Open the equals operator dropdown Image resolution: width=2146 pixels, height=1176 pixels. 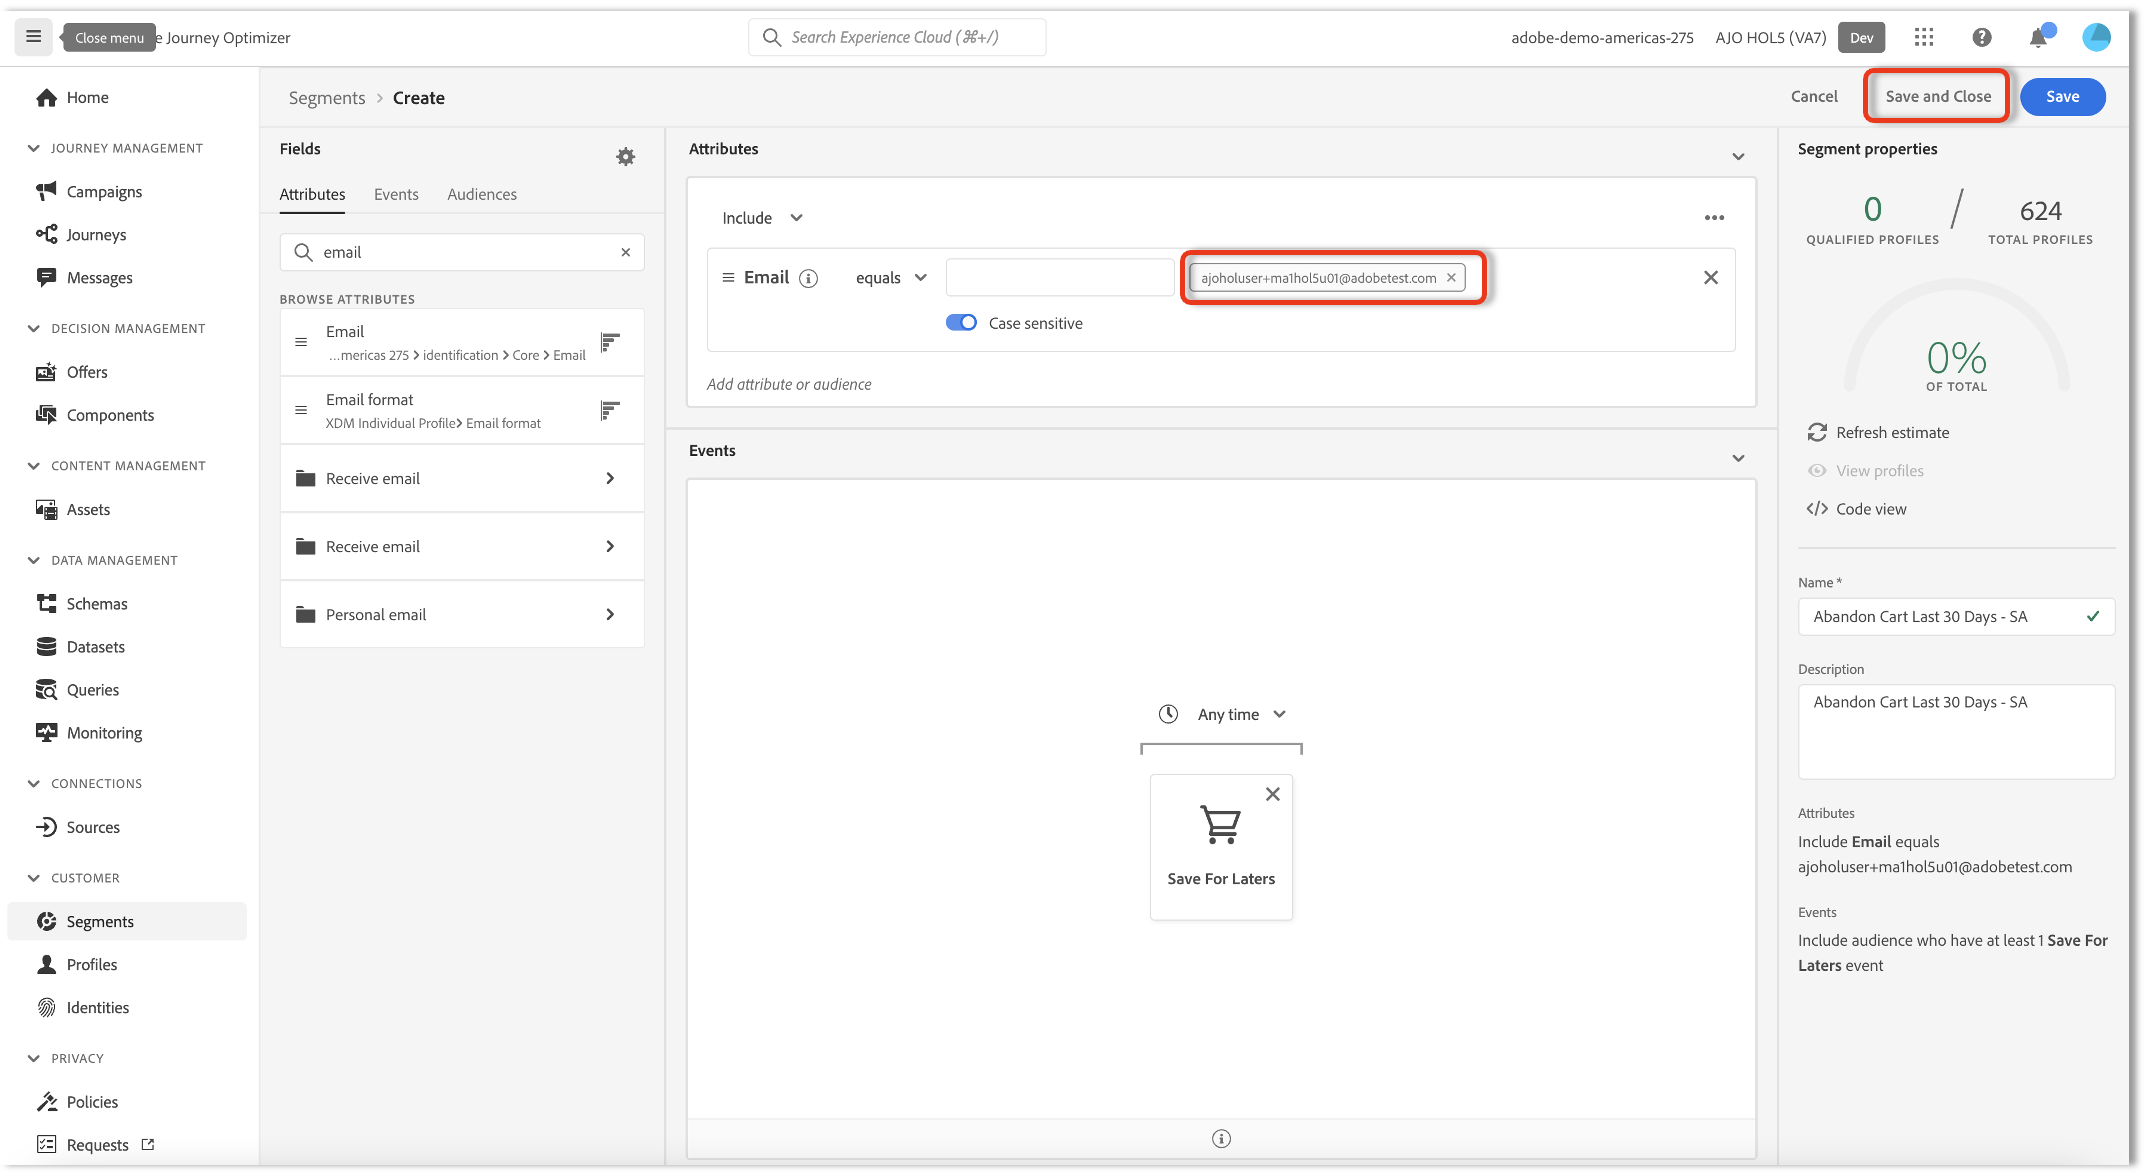coord(891,278)
